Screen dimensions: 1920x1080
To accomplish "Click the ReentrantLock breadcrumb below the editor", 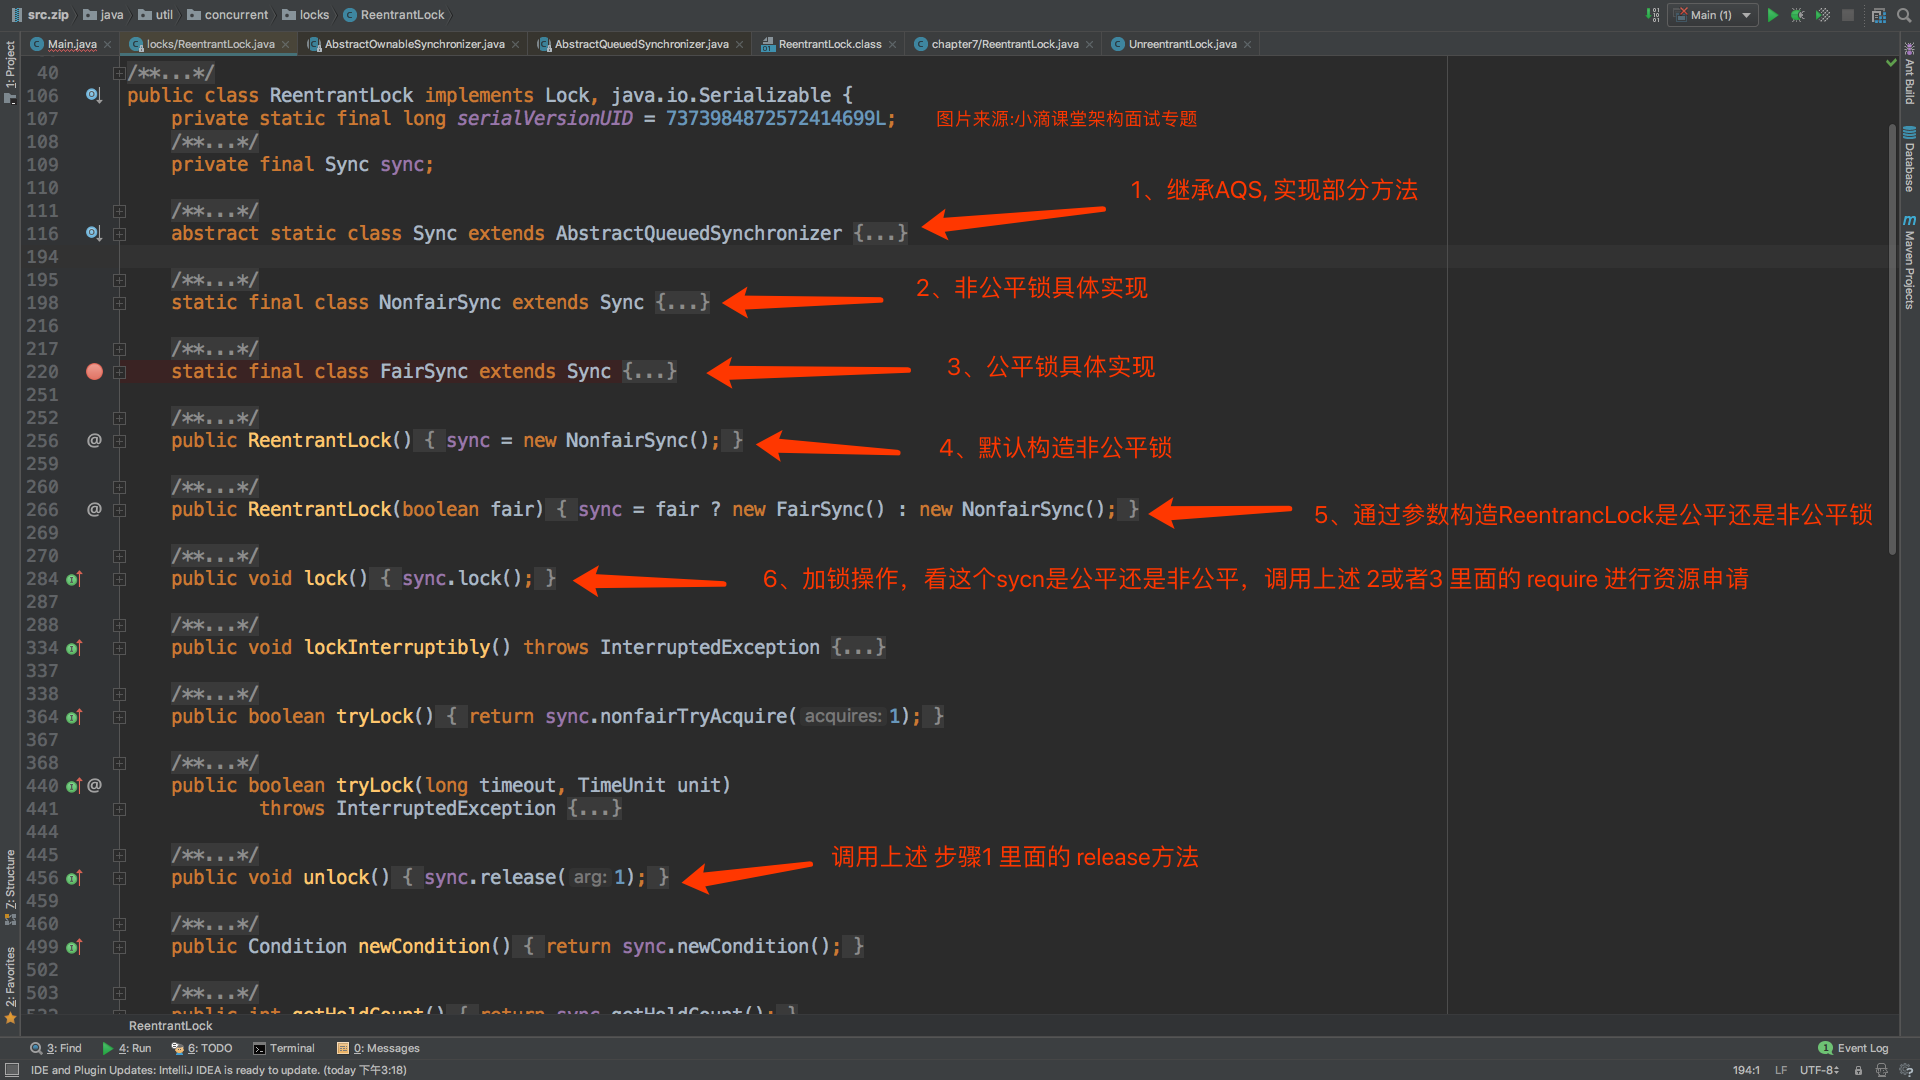I will pyautogui.click(x=171, y=1026).
